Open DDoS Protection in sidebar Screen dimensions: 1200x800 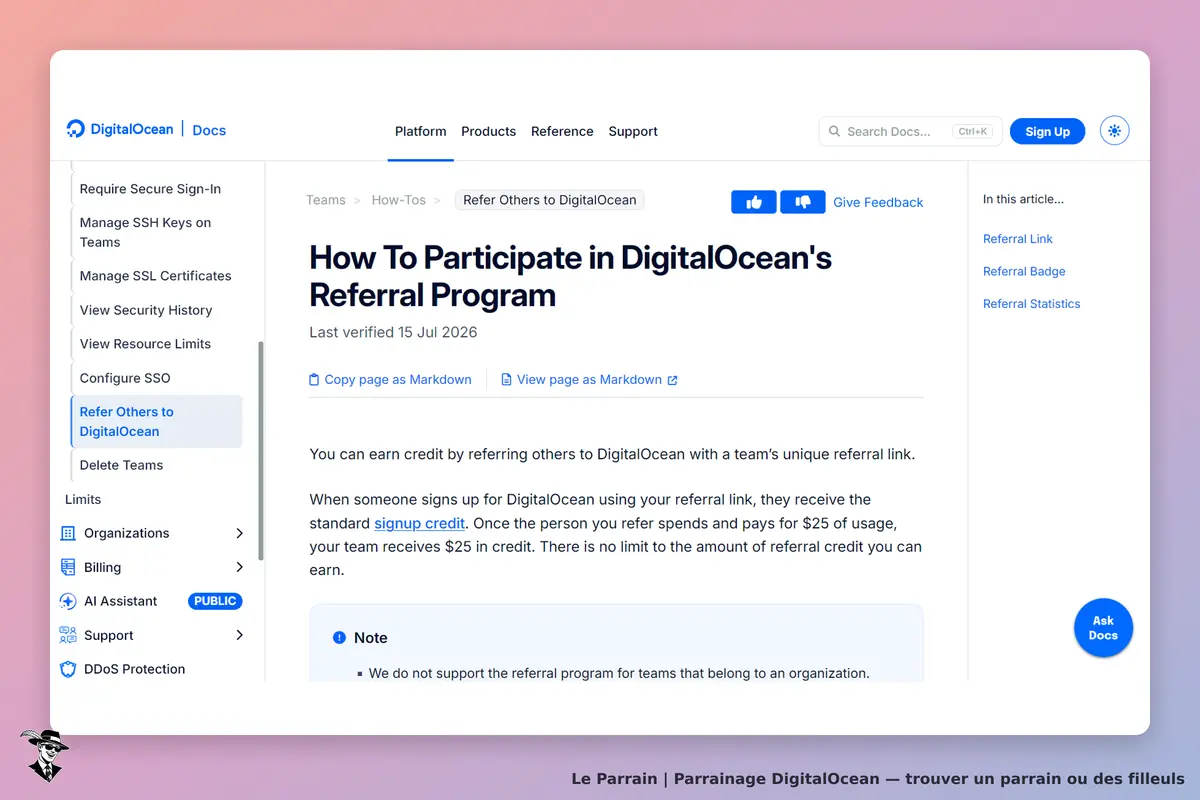point(135,669)
